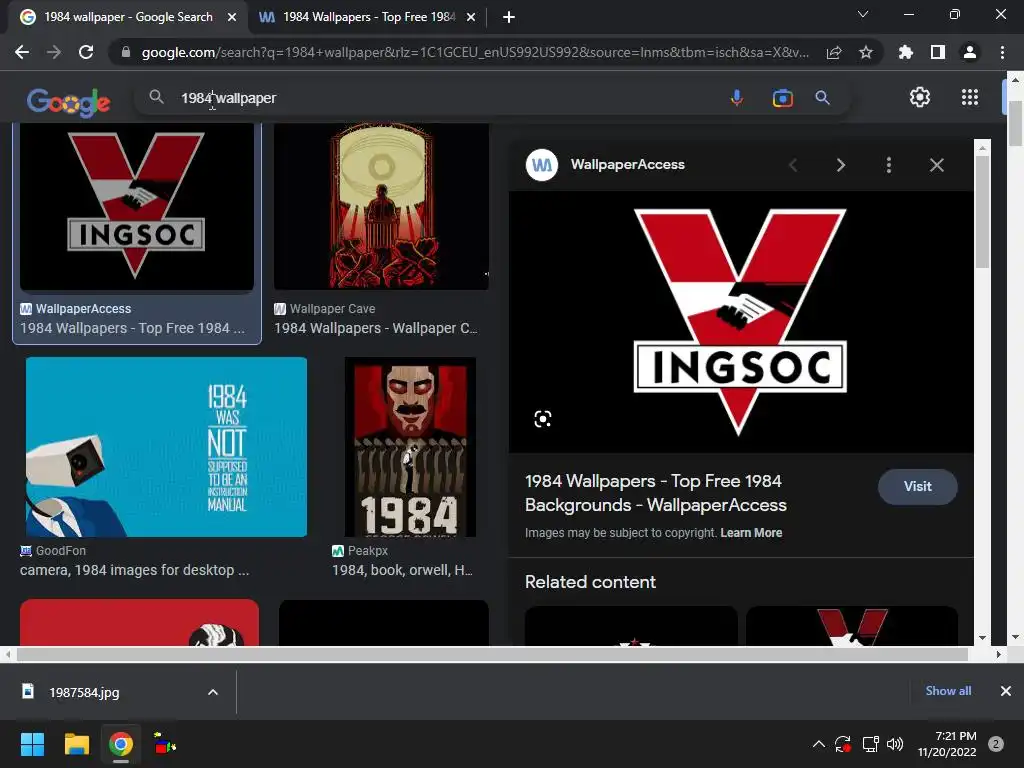The height and width of the screenshot is (768, 1024).
Task: Switch to 1984 Wallpapers WallpaperAccess tab
Action: pyautogui.click(x=368, y=17)
